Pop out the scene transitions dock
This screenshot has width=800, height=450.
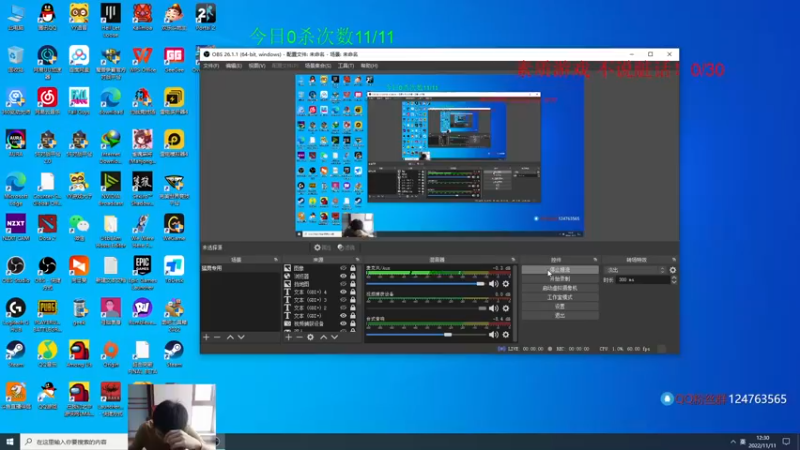[674, 260]
